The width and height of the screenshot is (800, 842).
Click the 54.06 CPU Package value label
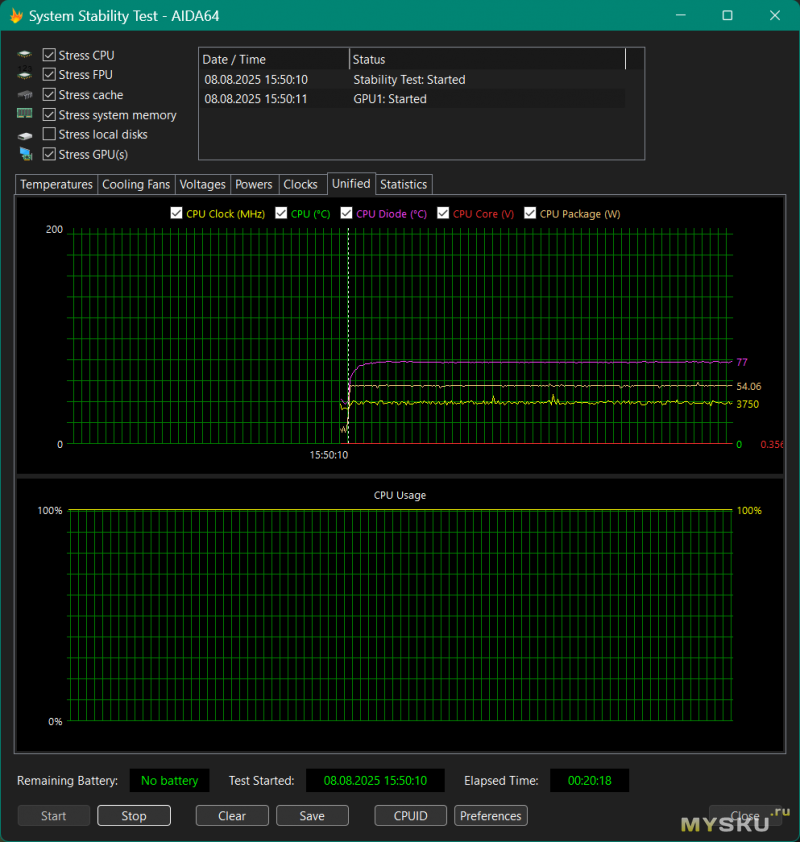(x=748, y=386)
